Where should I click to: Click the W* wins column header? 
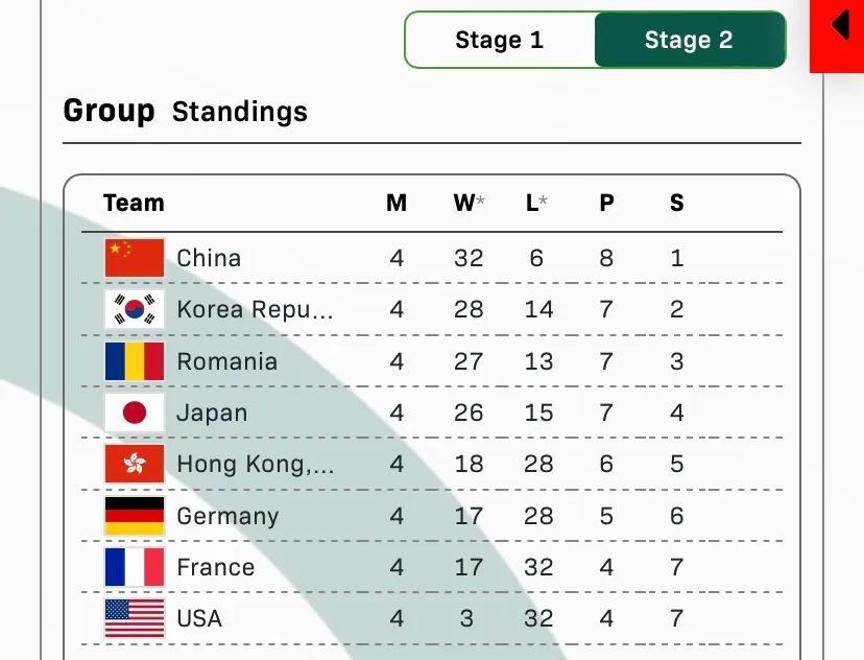click(x=468, y=203)
